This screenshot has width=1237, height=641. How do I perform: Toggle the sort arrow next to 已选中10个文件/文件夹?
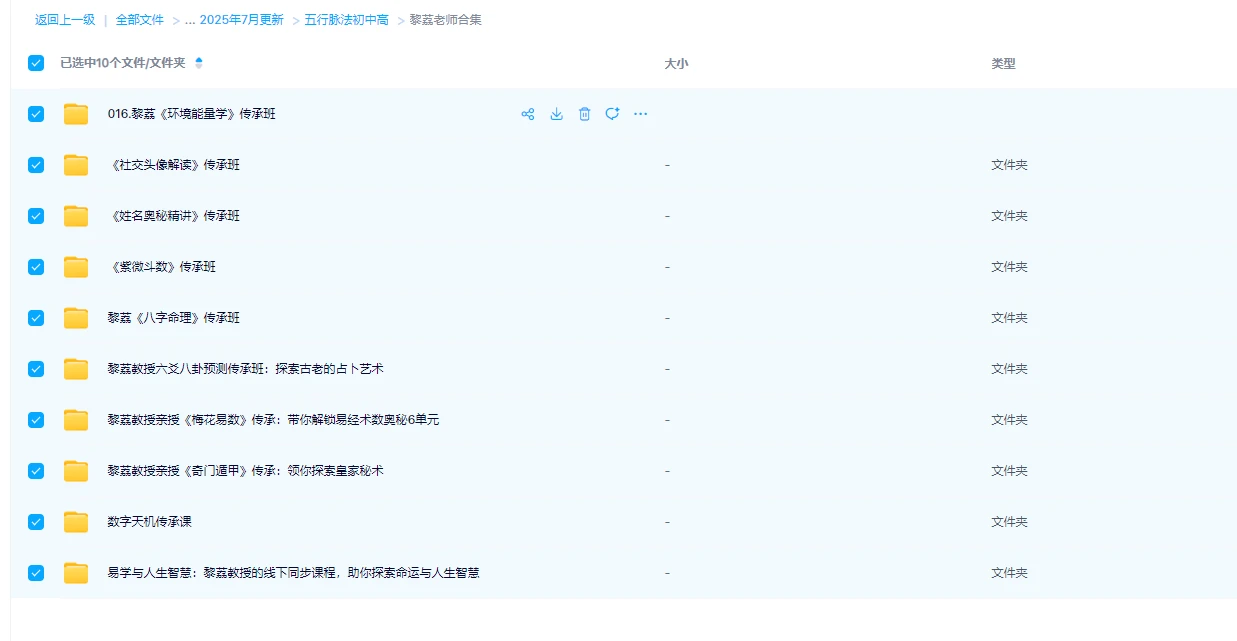pos(199,63)
